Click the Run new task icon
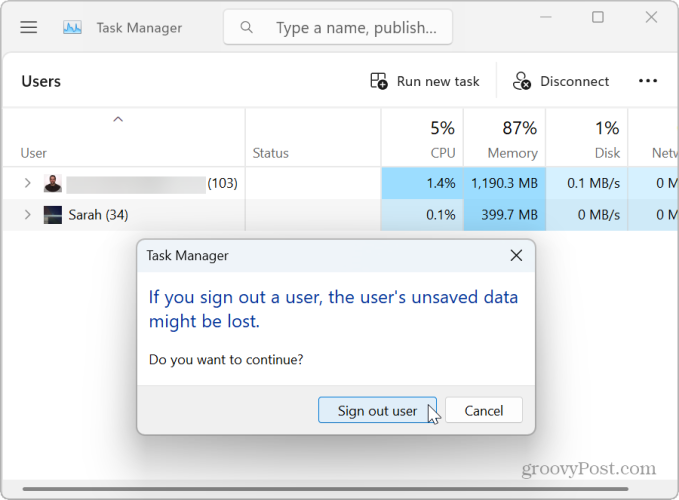This screenshot has height=500, width=679. (x=378, y=81)
